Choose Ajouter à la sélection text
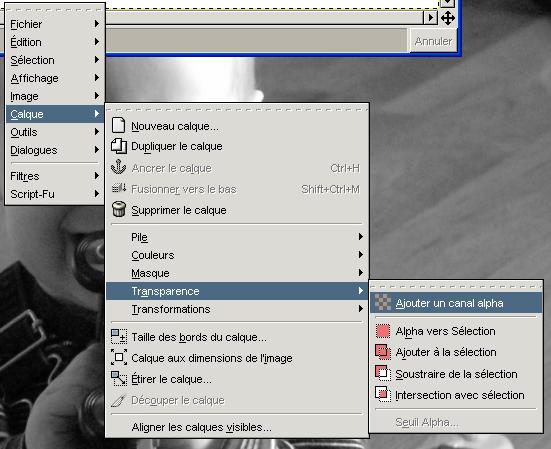The height and width of the screenshot is (449, 551). point(446,352)
